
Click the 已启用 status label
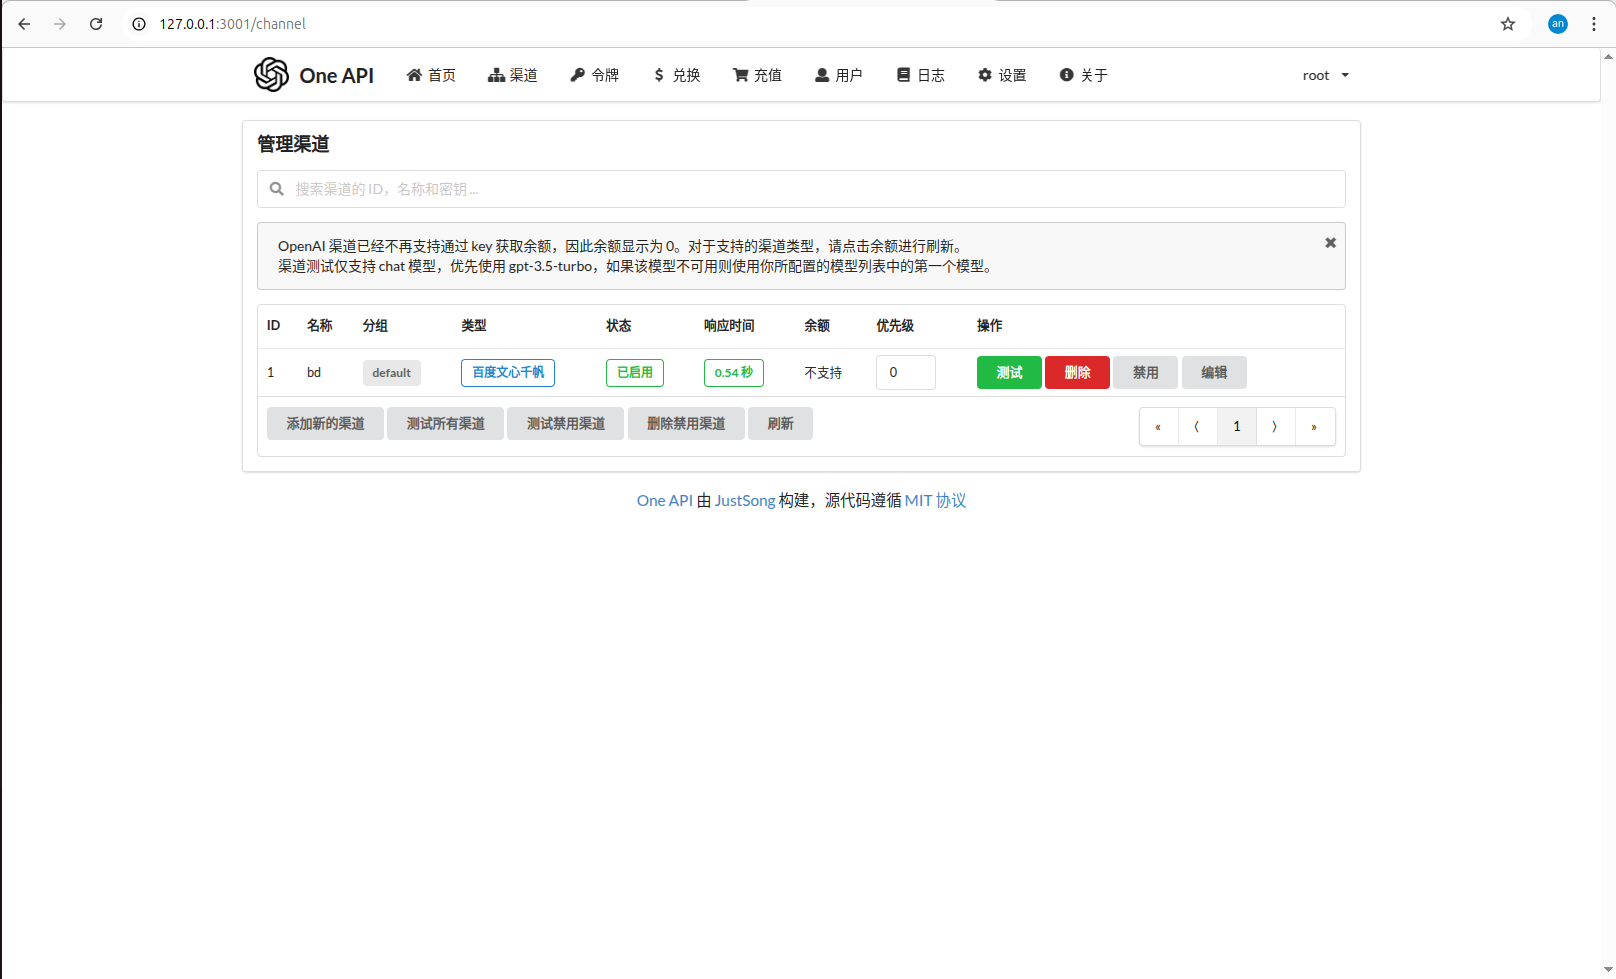pyautogui.click(x=634, y=373)
